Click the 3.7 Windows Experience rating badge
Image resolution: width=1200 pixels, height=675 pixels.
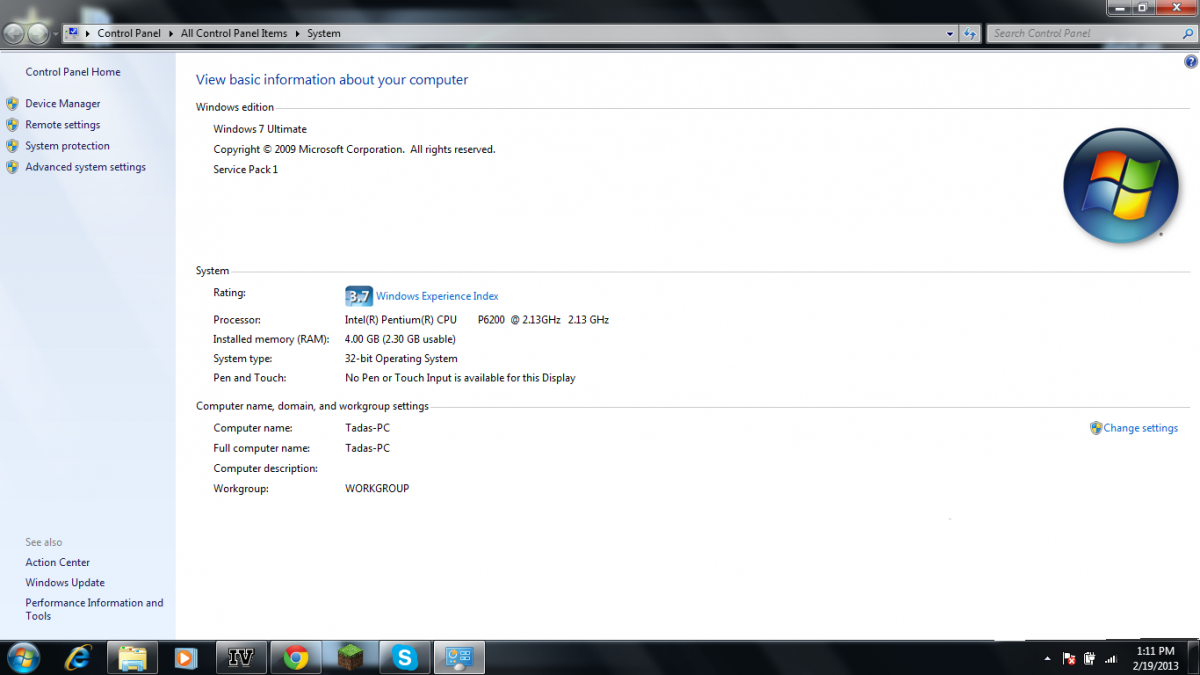(x=358, y=296)
